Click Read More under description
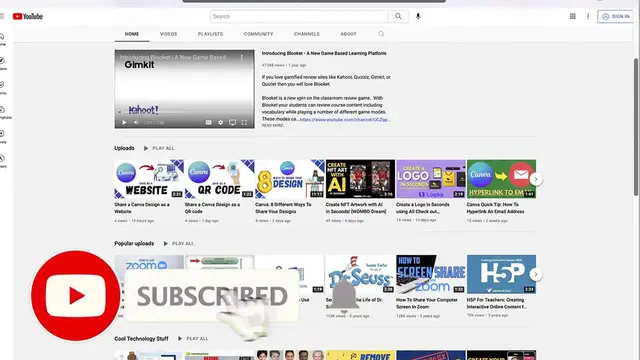The width and height of the screenshot is (640, 360). [x=272, y=125]
